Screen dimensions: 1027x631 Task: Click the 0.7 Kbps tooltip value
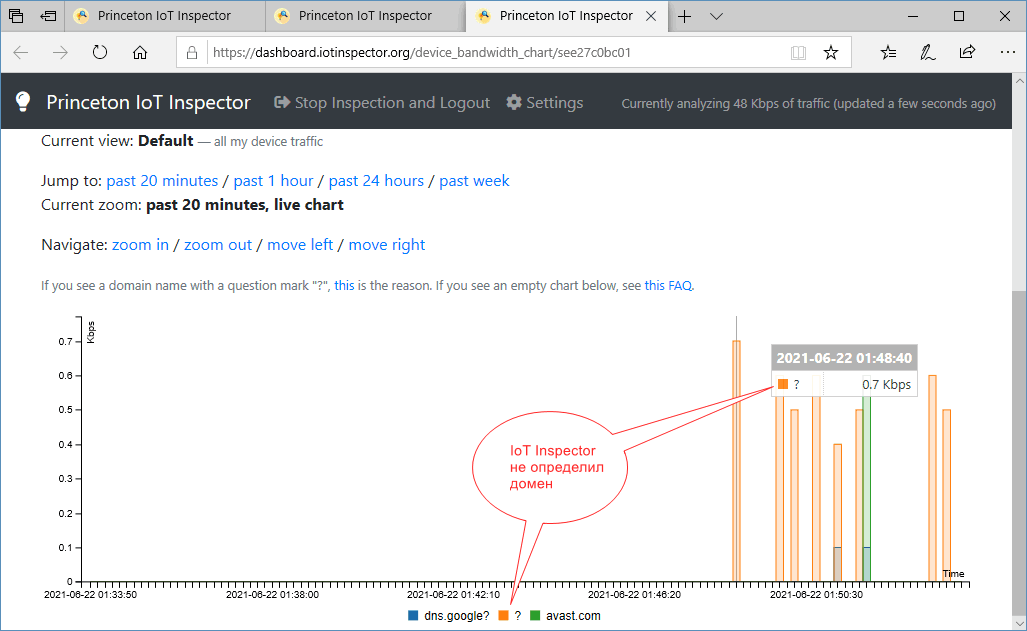[x=886, y=385]
